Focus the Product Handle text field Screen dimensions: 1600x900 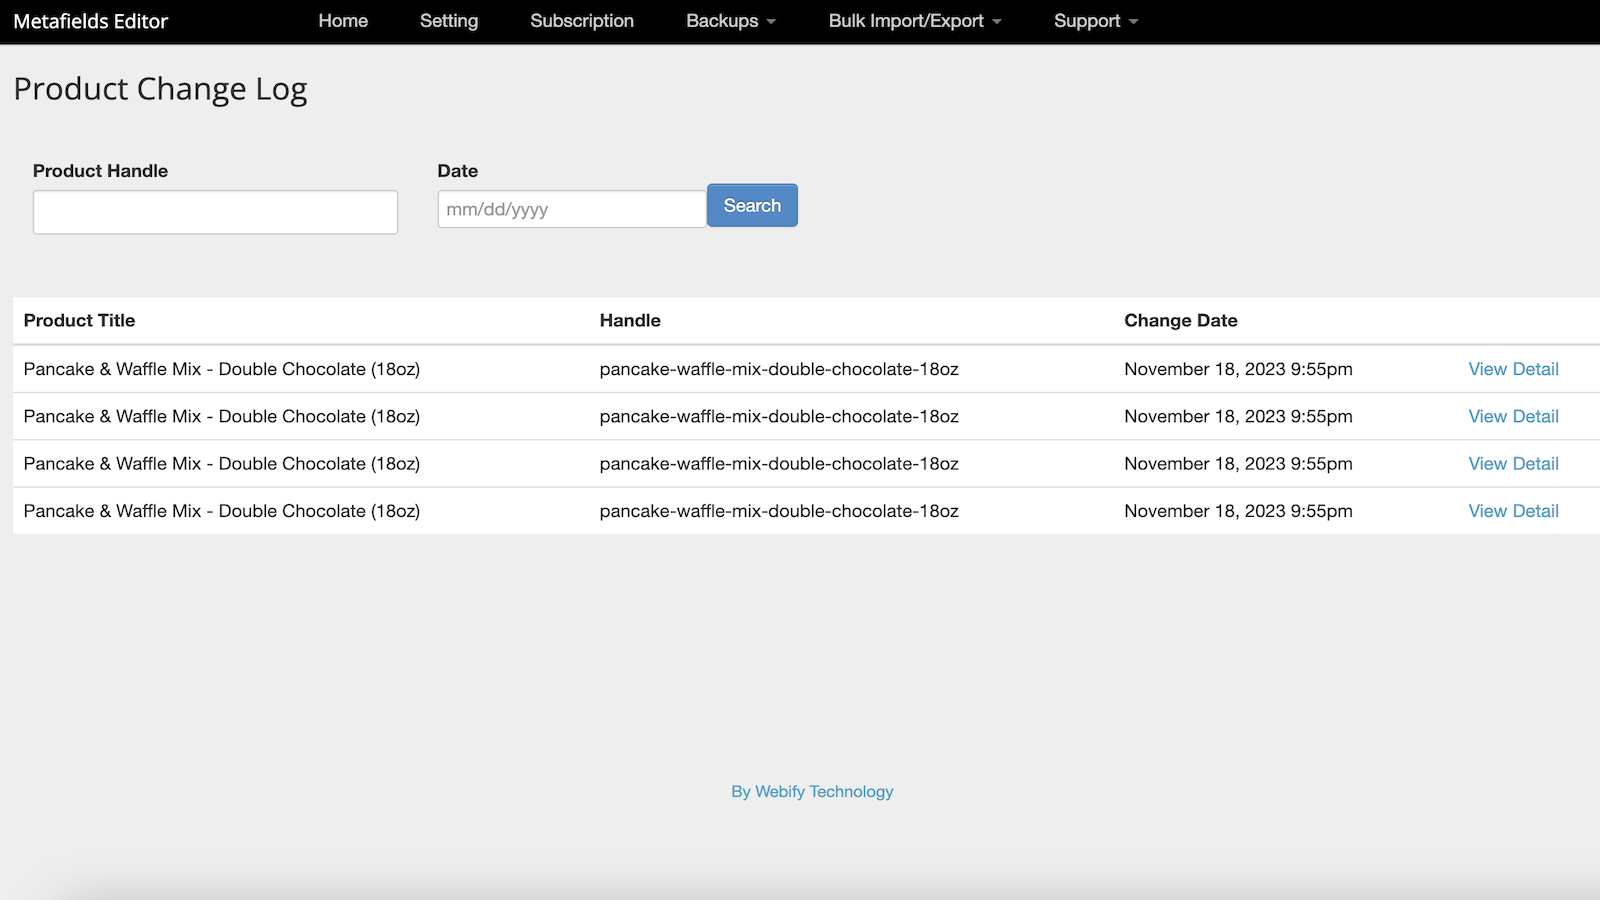[215, 212]
